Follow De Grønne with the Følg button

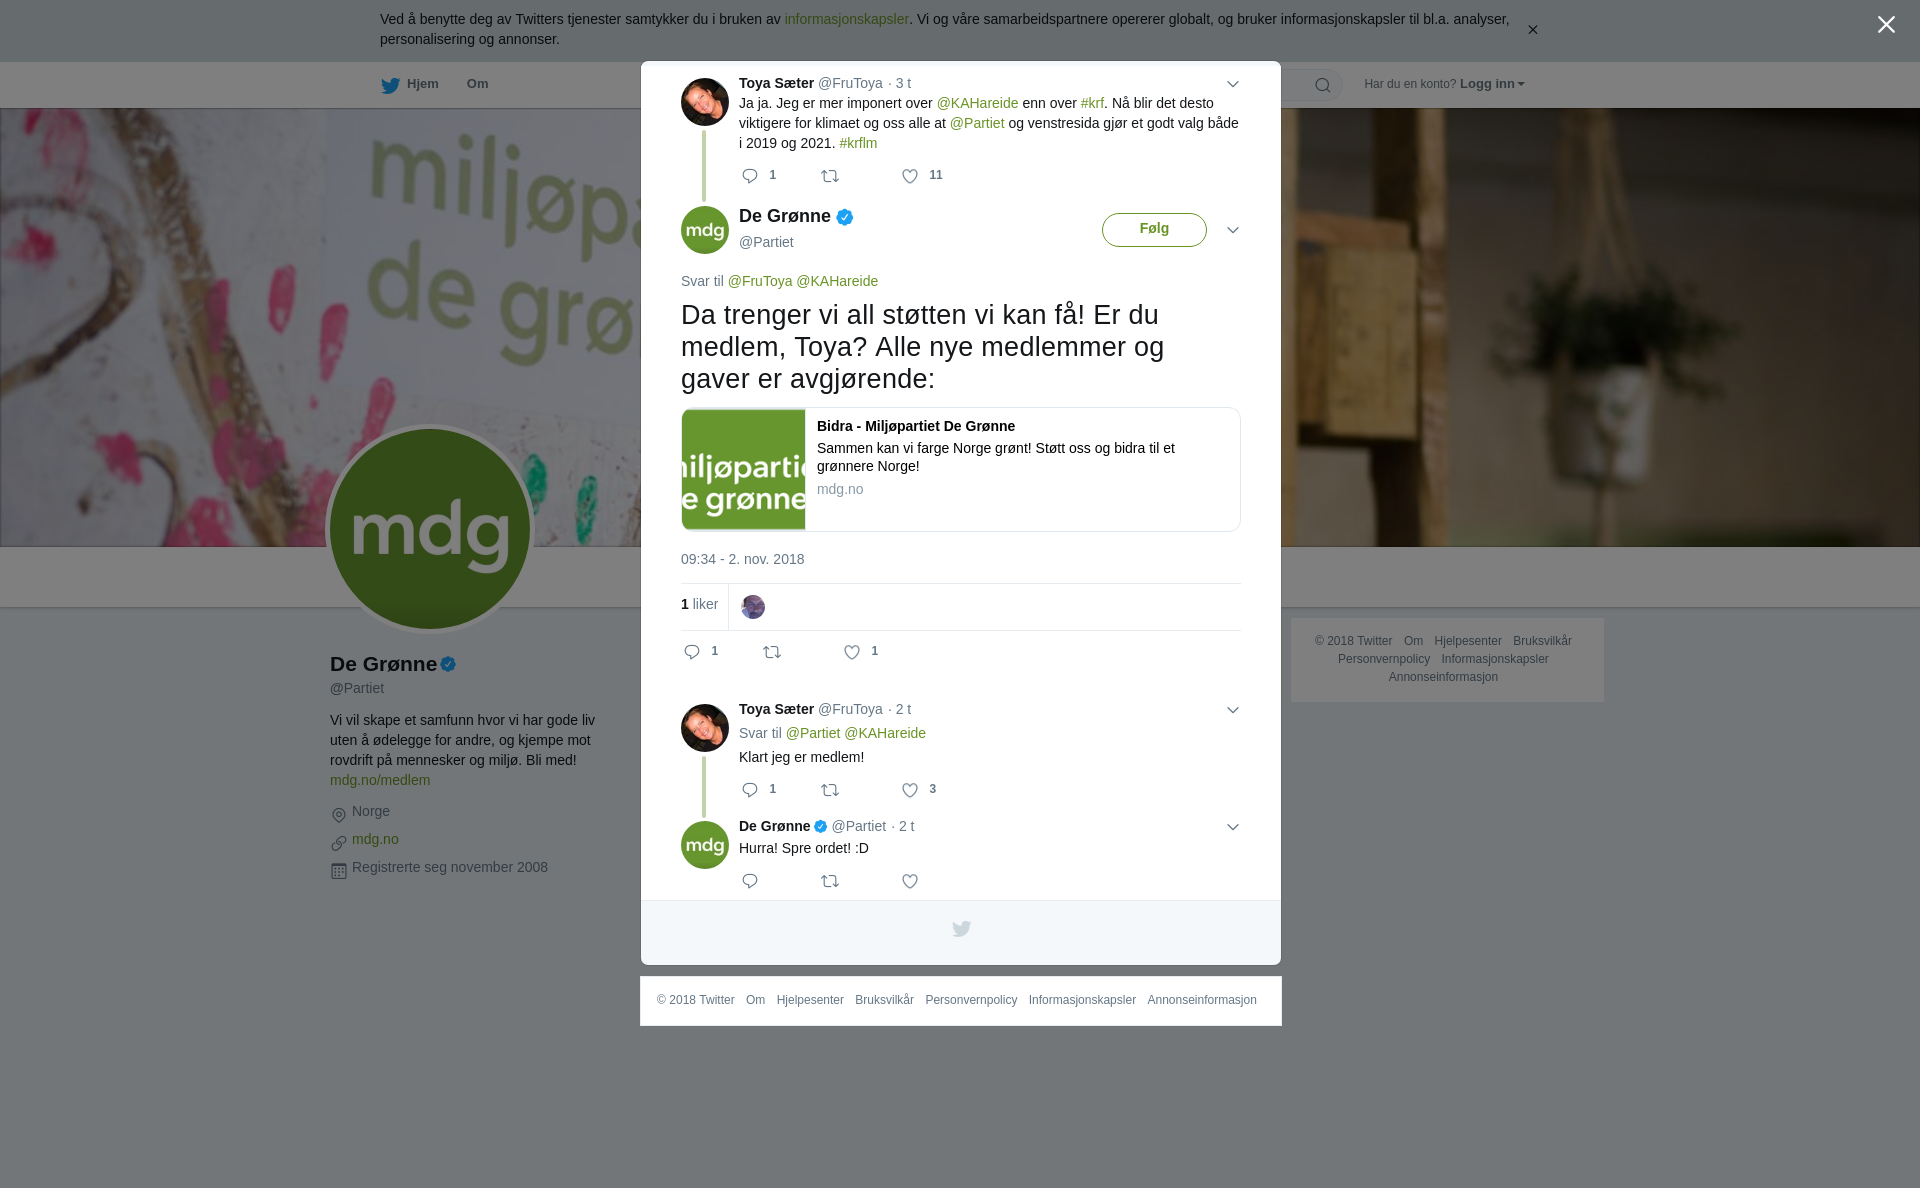coord(1154,230)
